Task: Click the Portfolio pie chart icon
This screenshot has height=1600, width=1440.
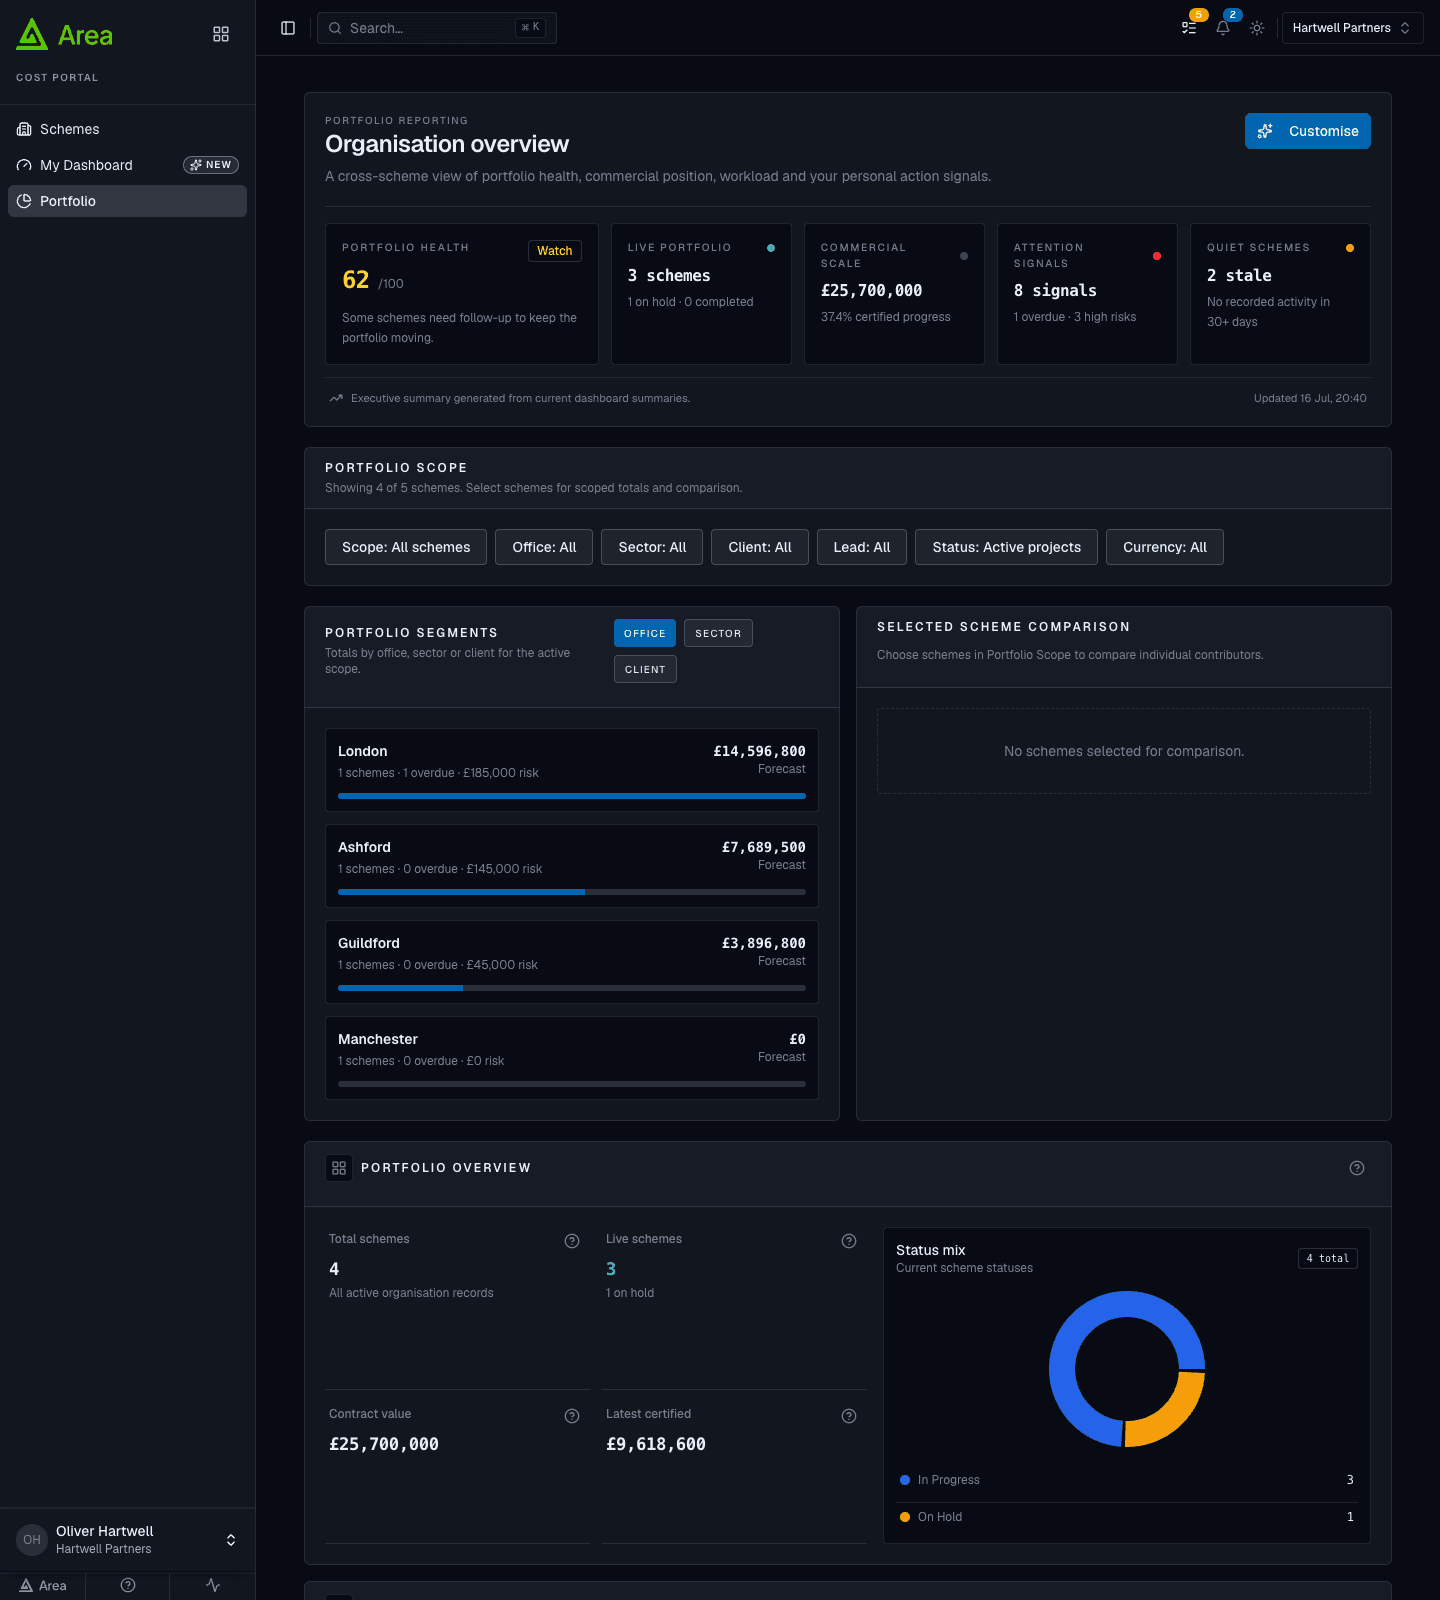Action: click(x=24, y=201)
